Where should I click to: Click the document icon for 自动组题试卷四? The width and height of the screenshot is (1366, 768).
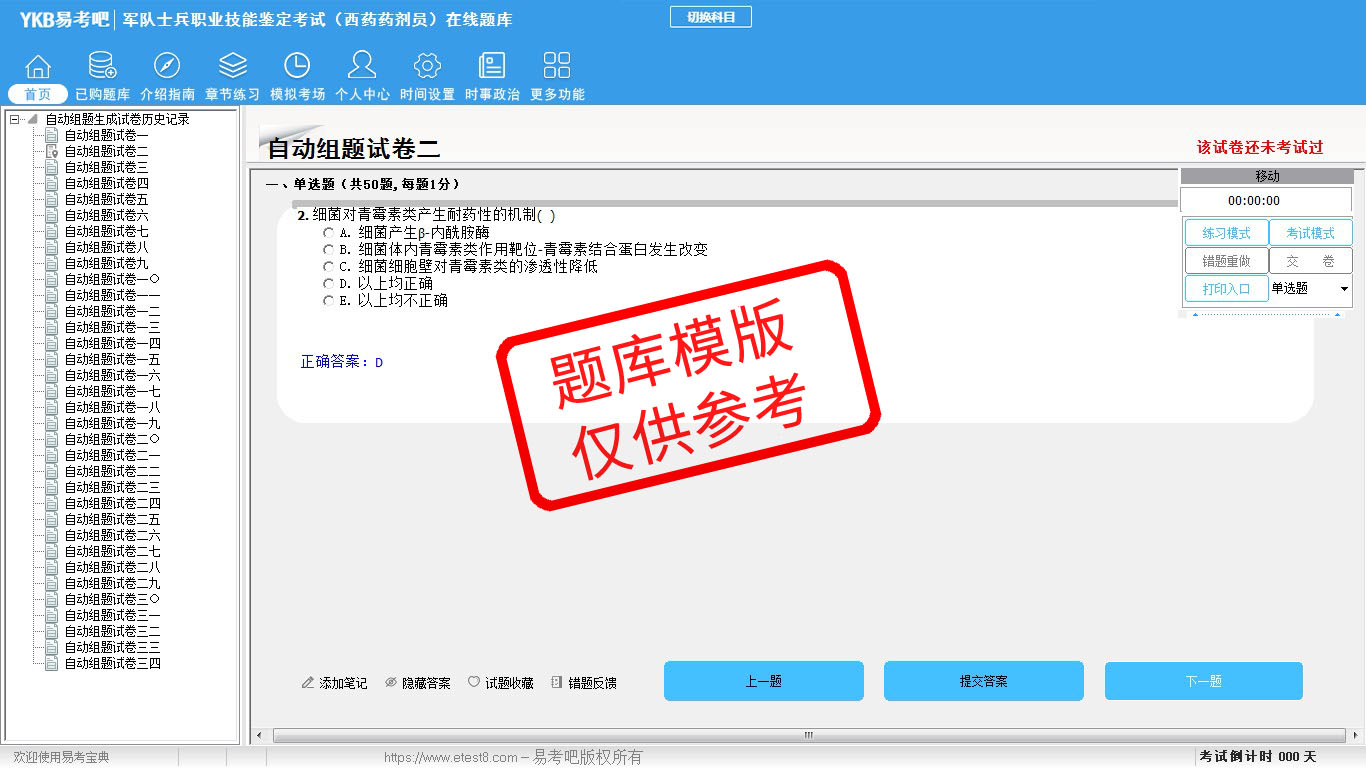pos(52,183)
